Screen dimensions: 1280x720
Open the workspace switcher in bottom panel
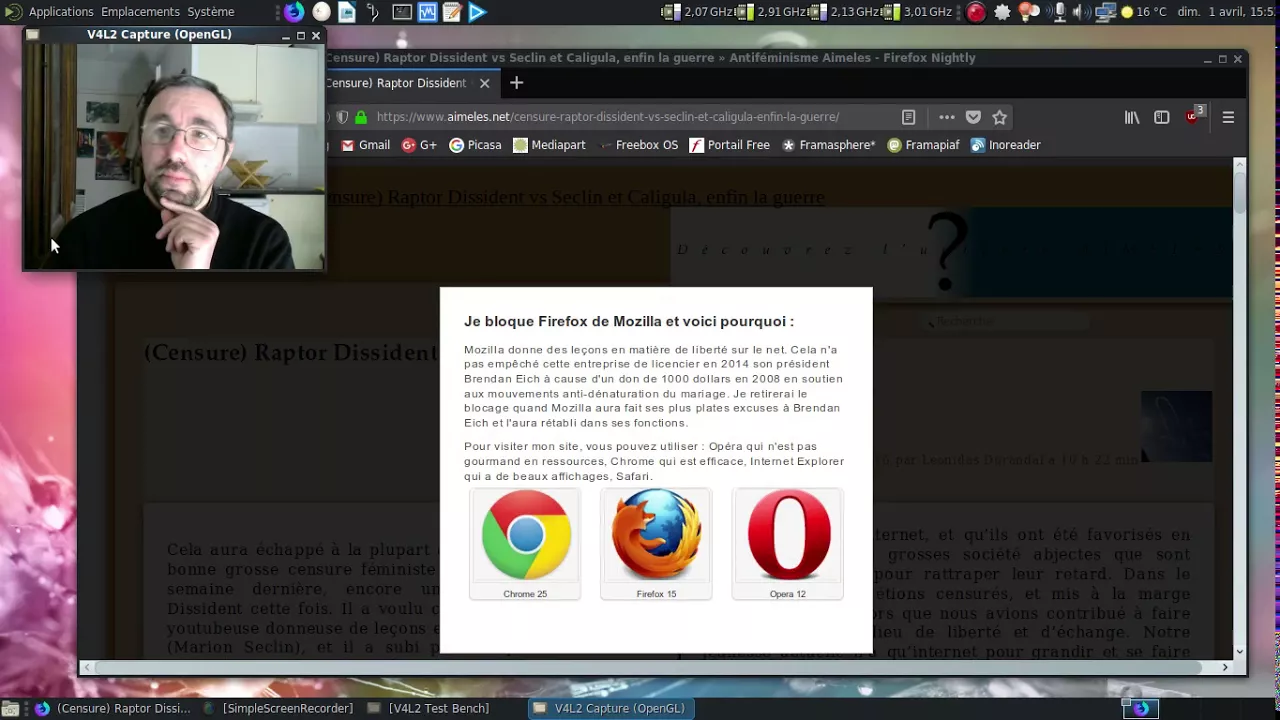(x=1141, y=708)
